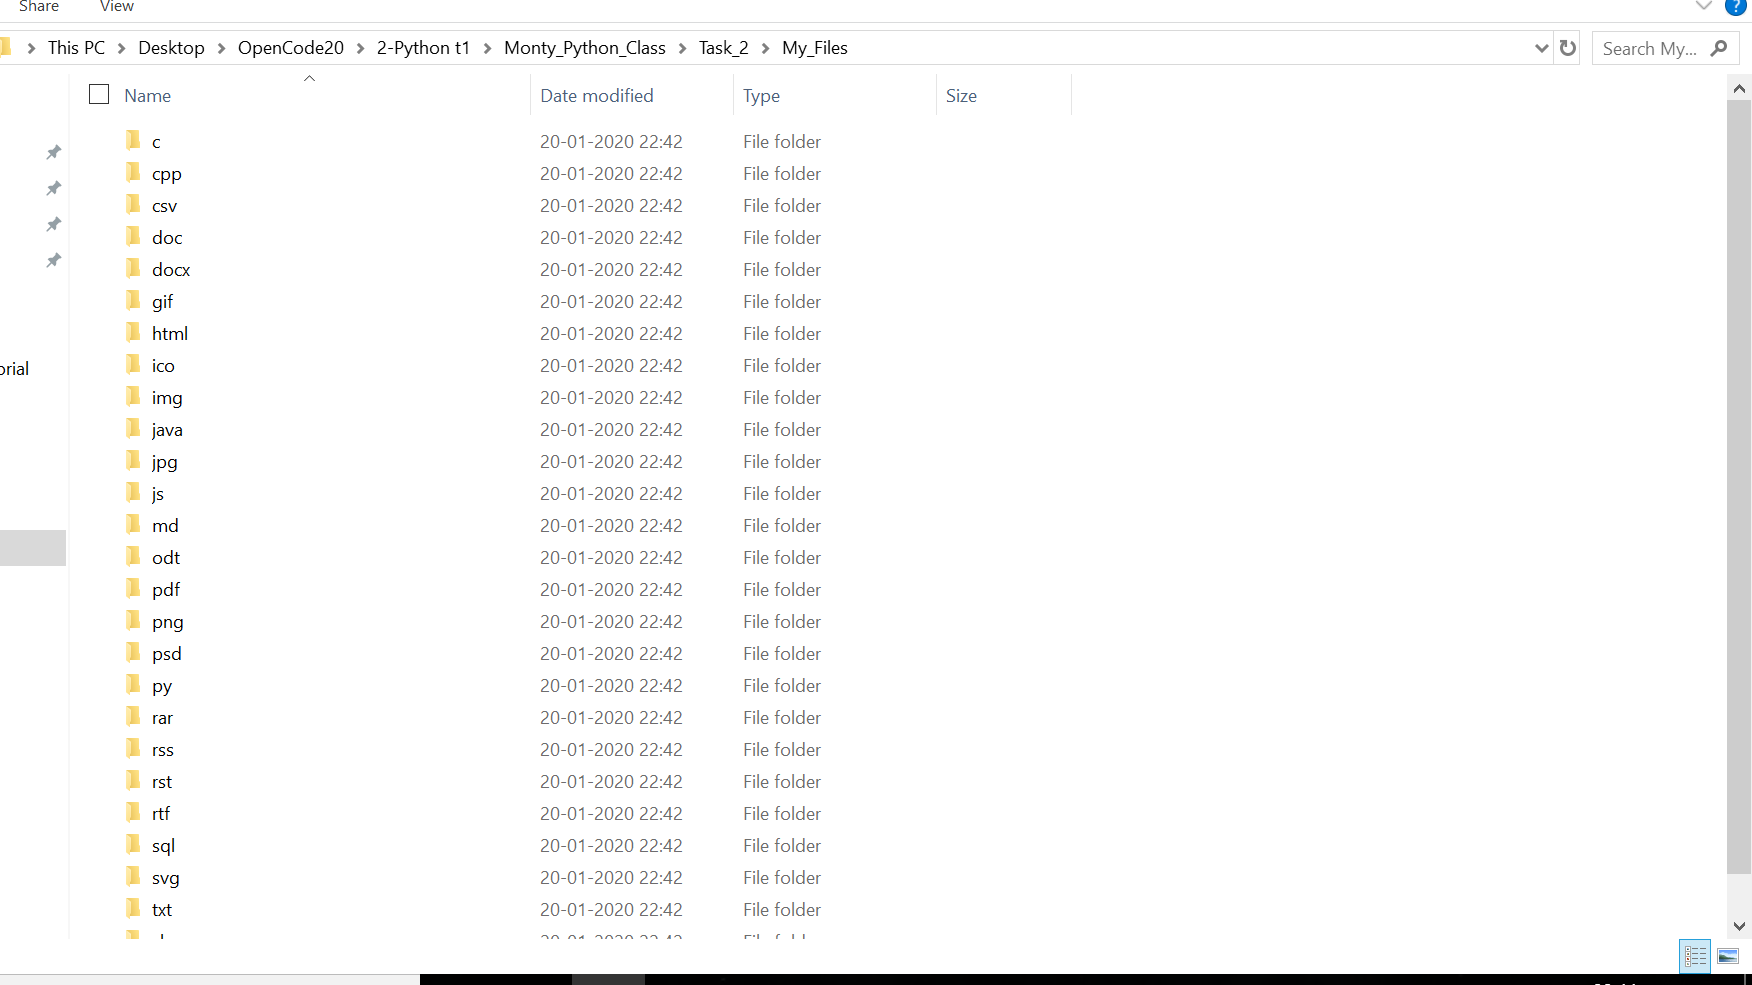Screen dimensions: 1752x985
Task: Open the View tab
Action: tap(116, 7)
